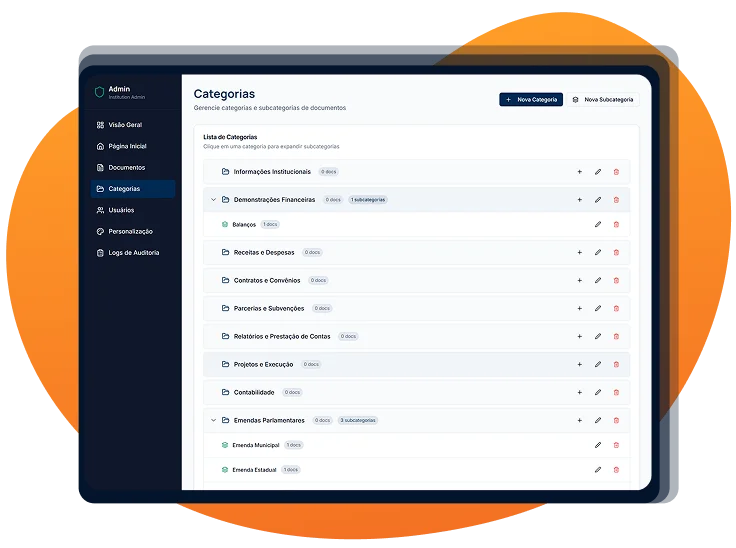Click the '1 subcategorias' badge

coord(368,200)
